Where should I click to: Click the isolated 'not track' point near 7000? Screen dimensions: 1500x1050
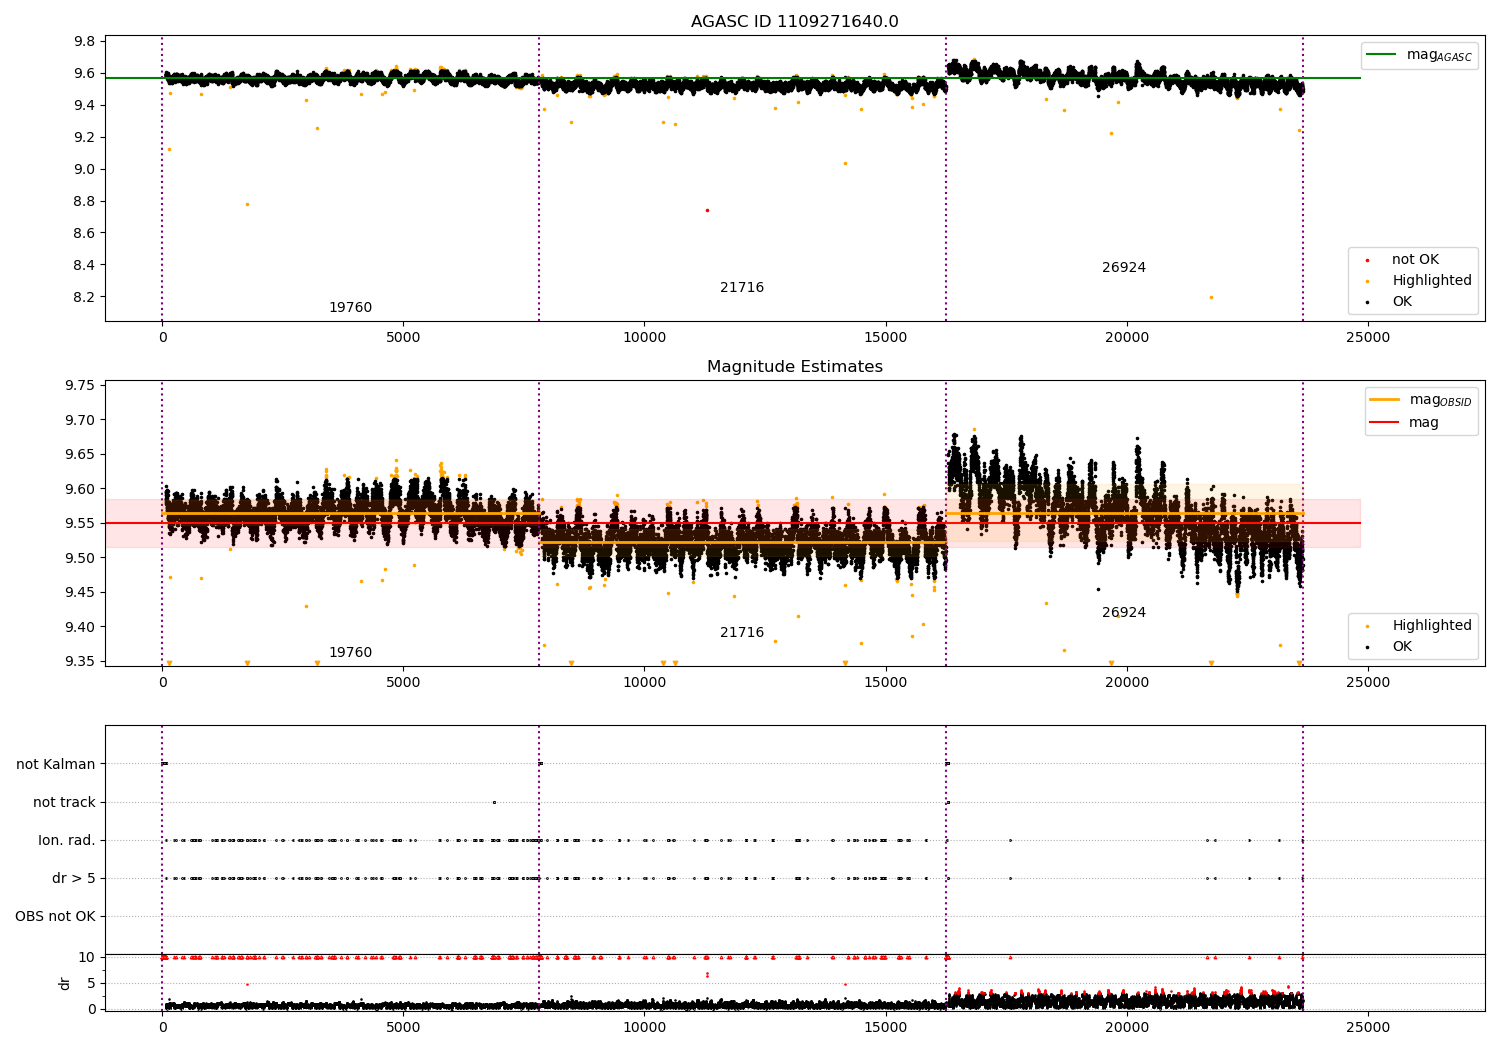tap(494, 803)
